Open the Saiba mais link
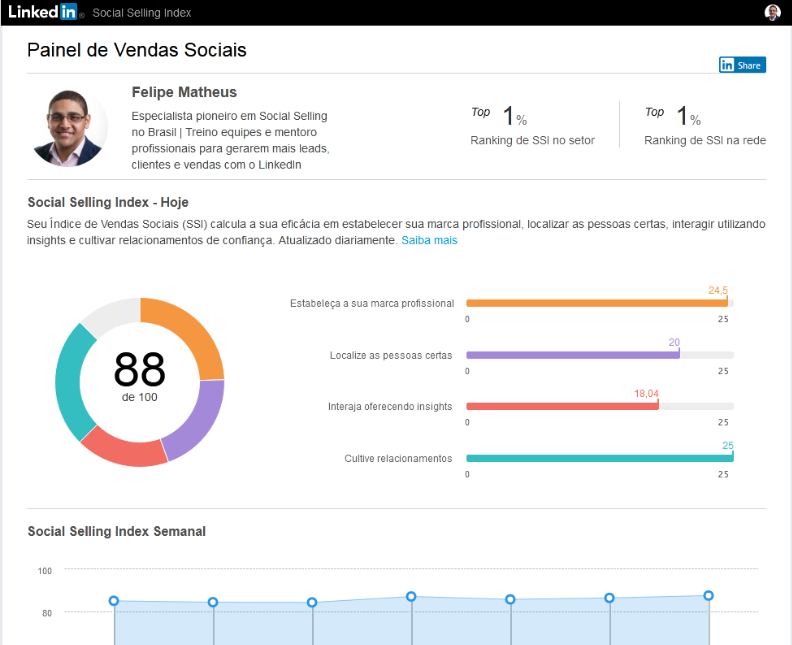The width and height of the screenshot is (792, 645). coord(429,240)
